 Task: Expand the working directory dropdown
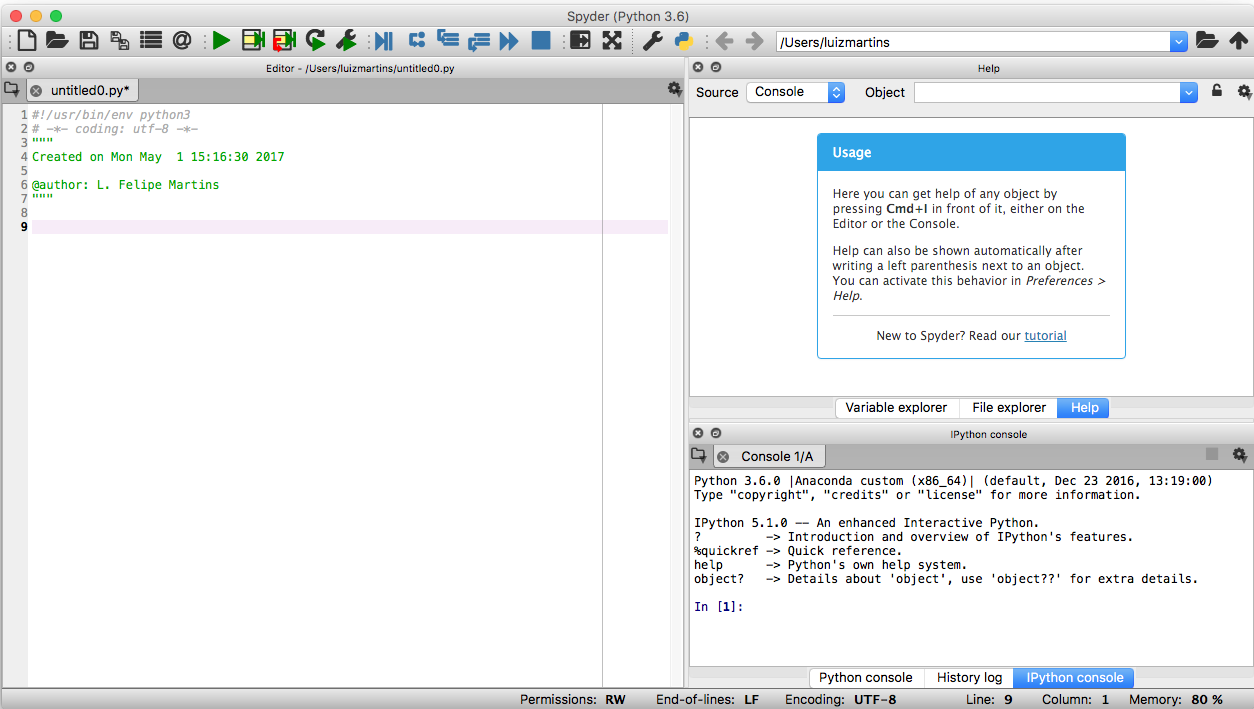[1179, 41]
